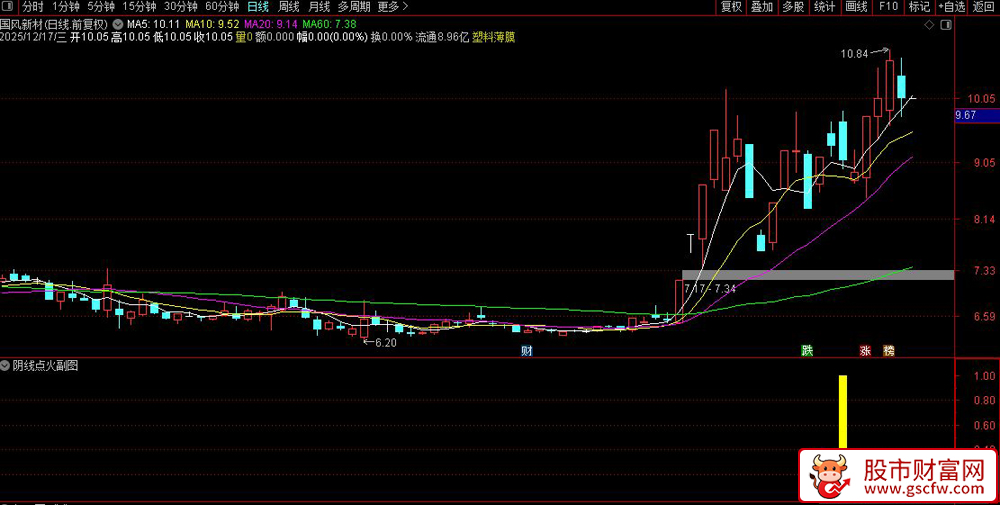1000x505 pixels.
Task: Open the F10 company info
Action: coord(888,7)
